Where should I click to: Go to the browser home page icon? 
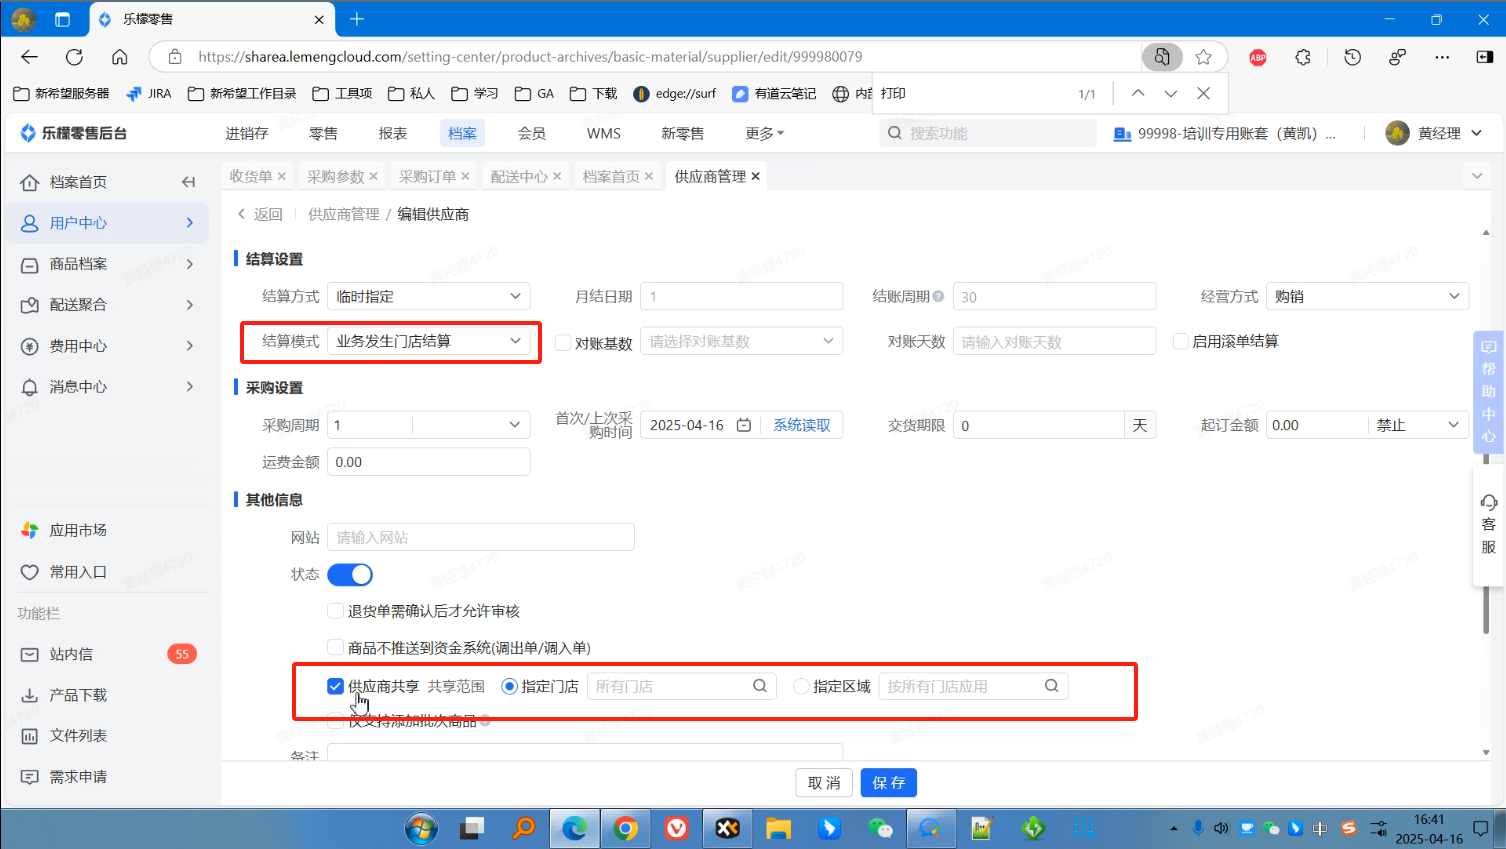[119, 57]
